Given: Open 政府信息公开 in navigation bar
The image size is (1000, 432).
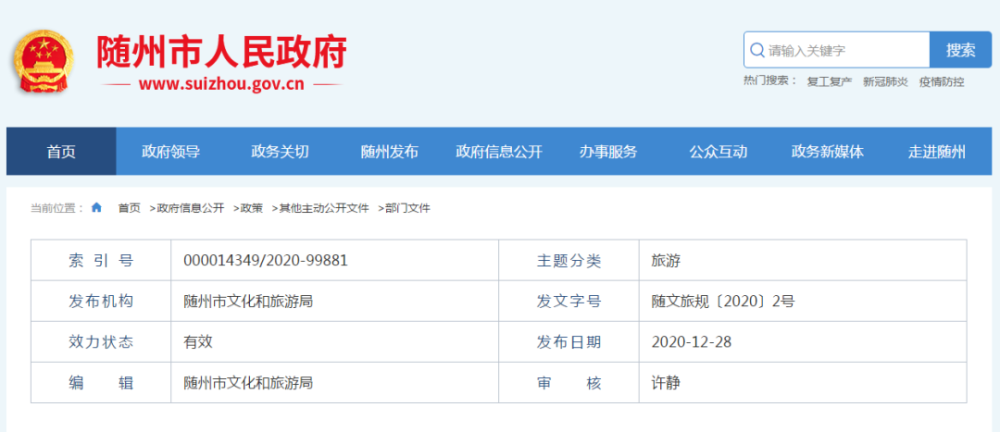Looking at the screenshot, I should point(498,152).
